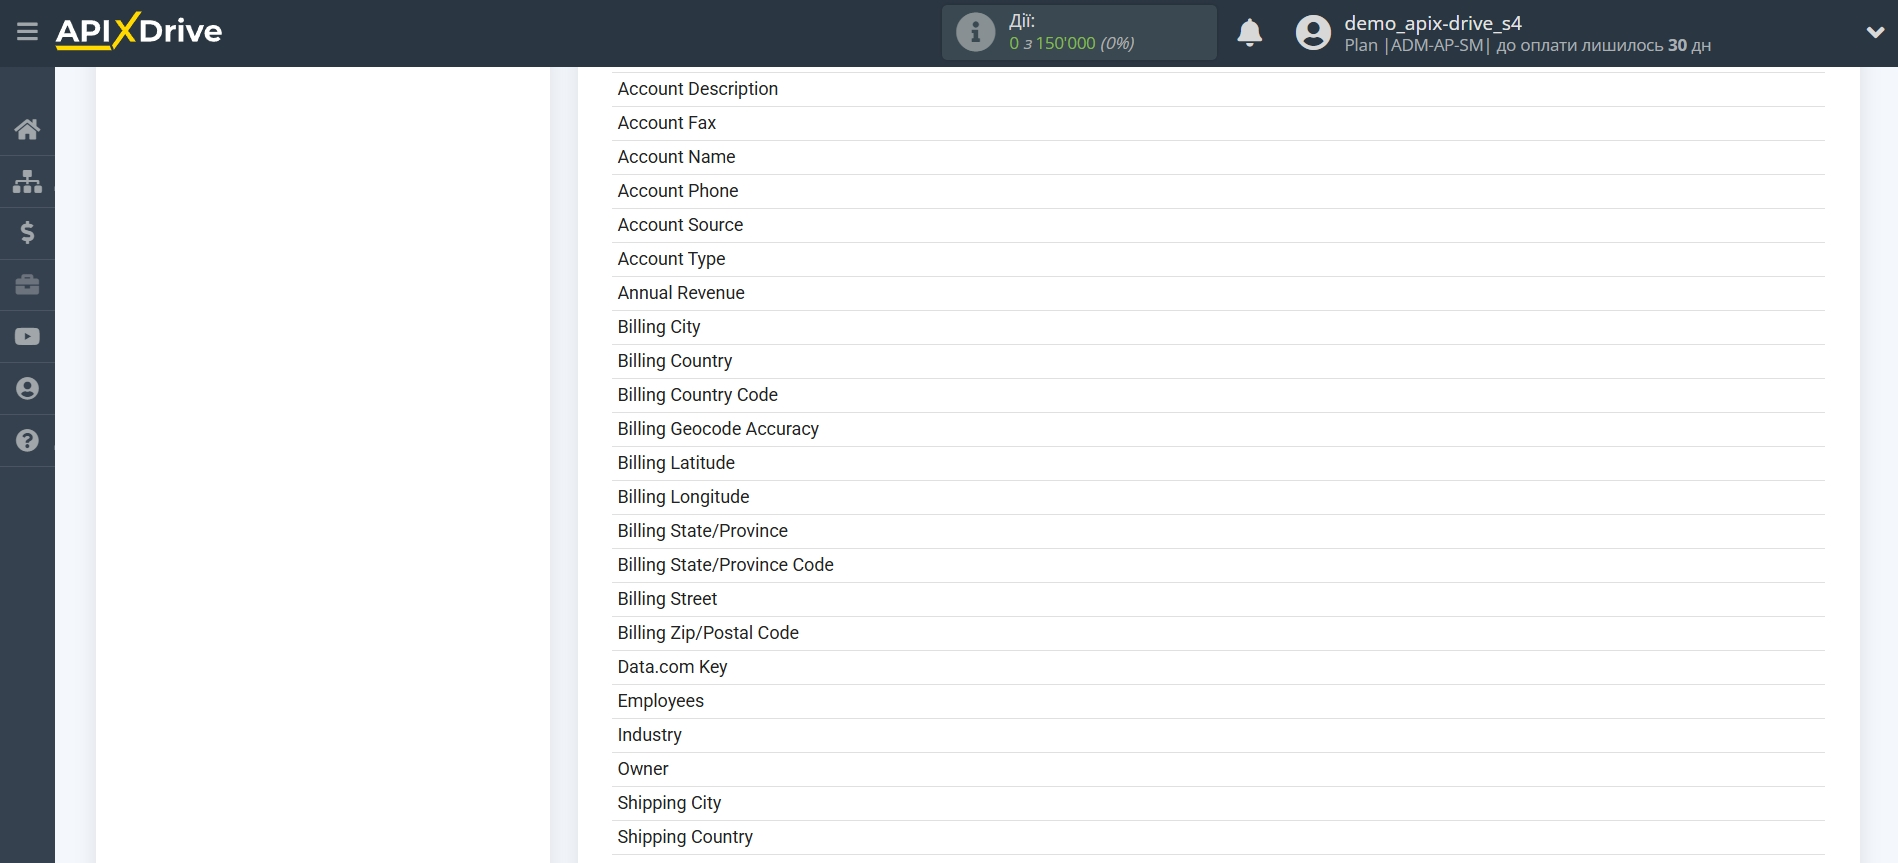
Task: Open connections sitemap sidebar icon
Action: (27, 181)
